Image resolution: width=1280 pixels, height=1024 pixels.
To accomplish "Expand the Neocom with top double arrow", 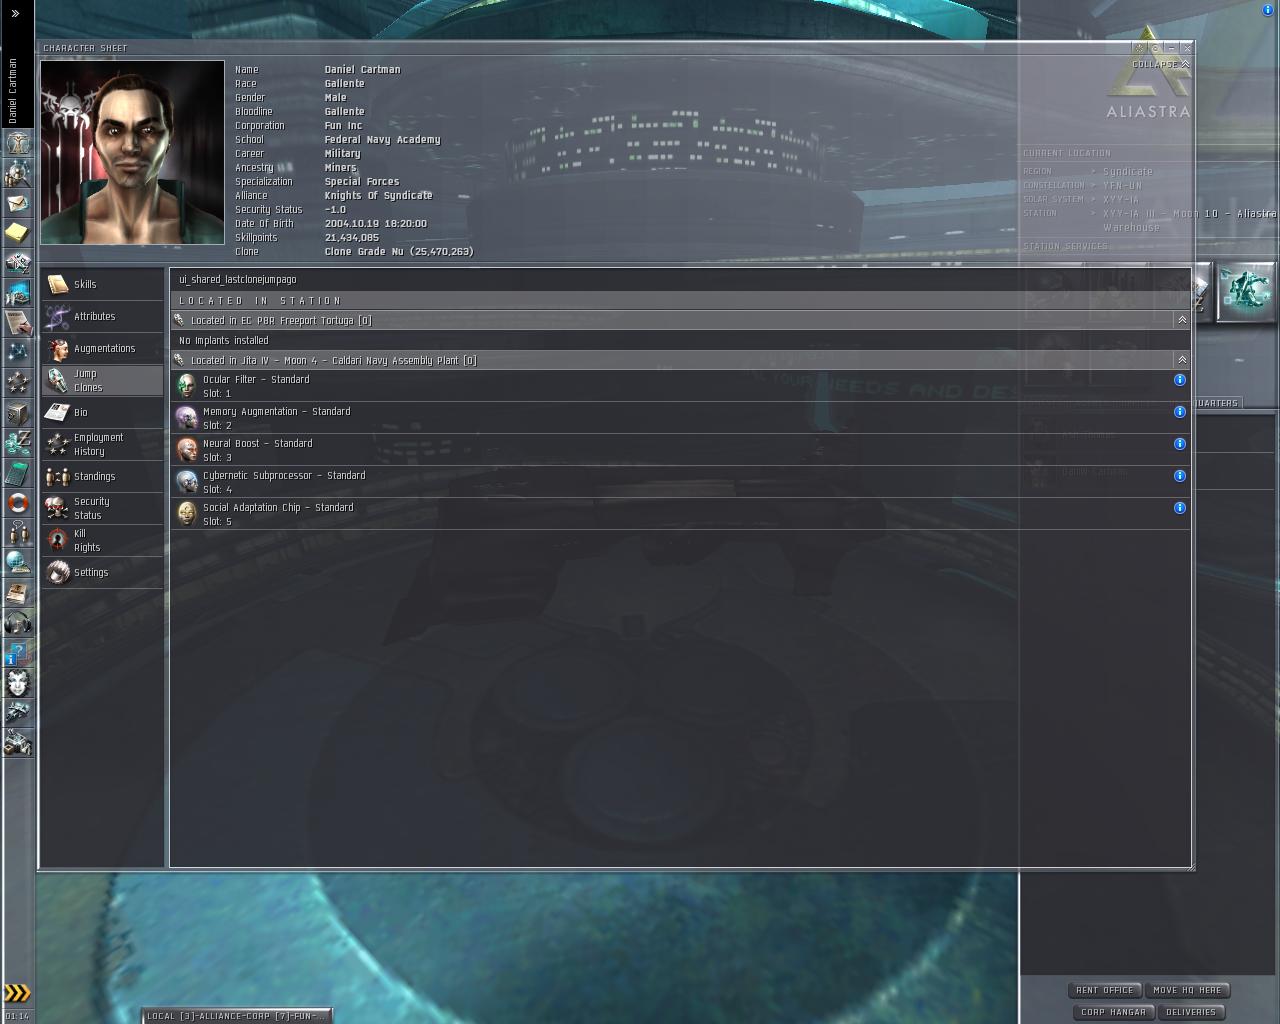I will [15, 14].
